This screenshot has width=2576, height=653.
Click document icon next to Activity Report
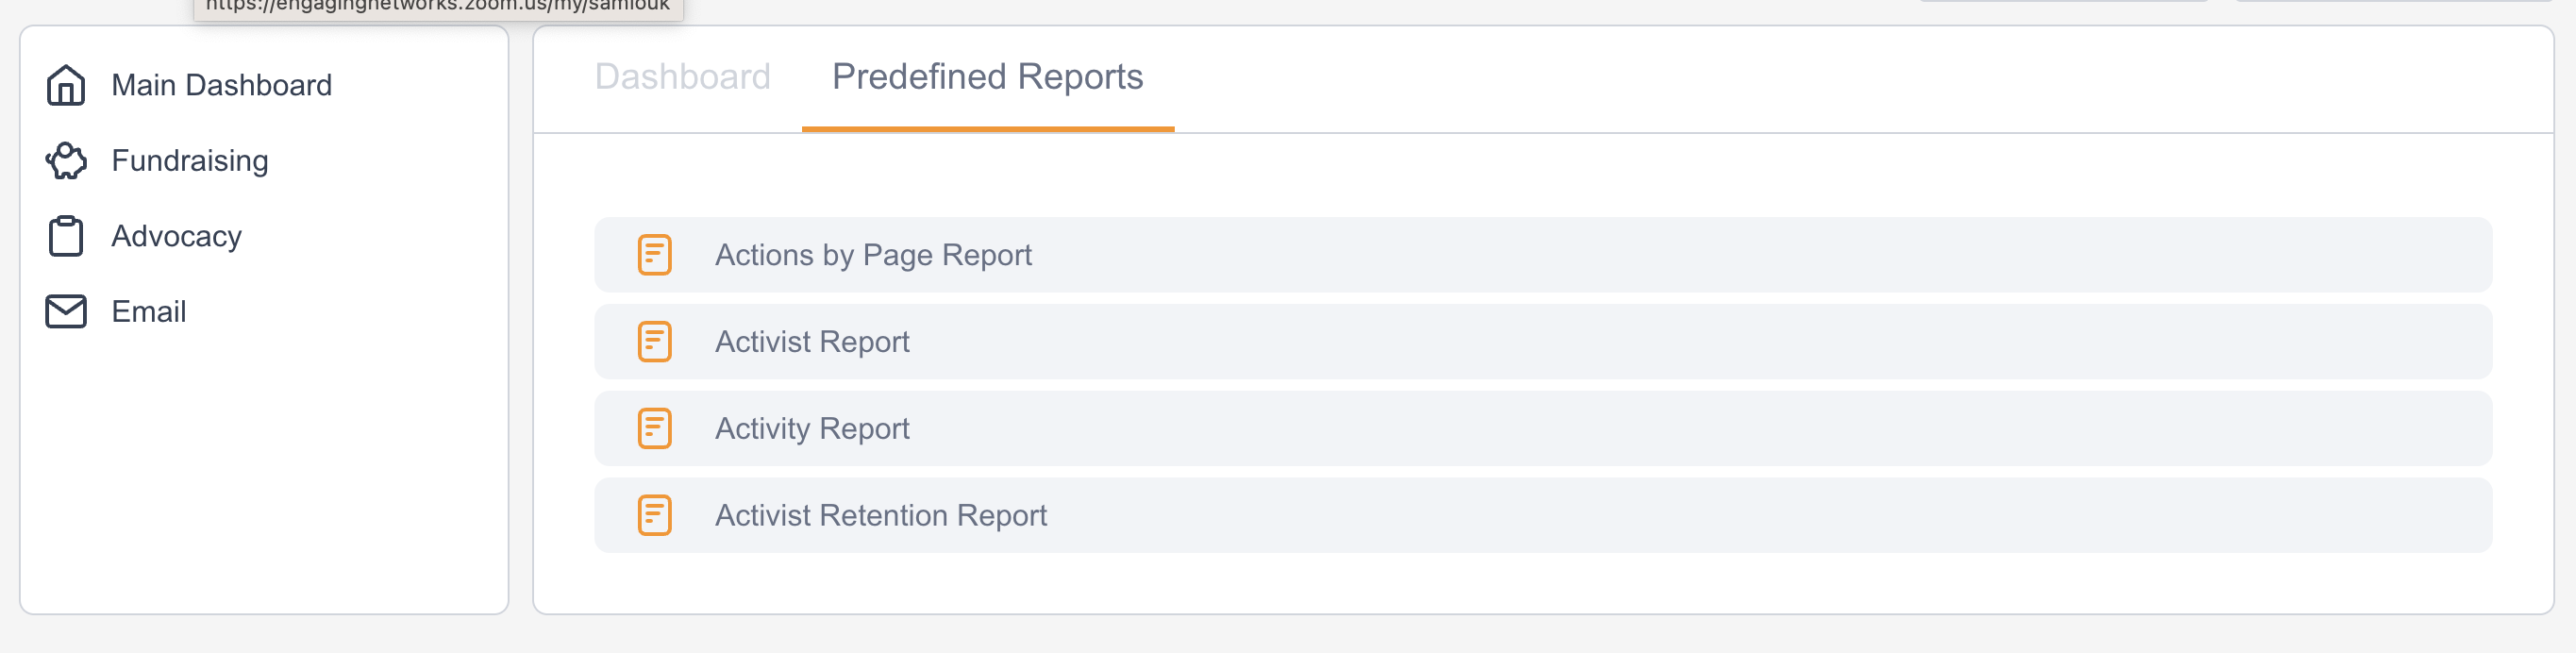click(x=654, y=428)
